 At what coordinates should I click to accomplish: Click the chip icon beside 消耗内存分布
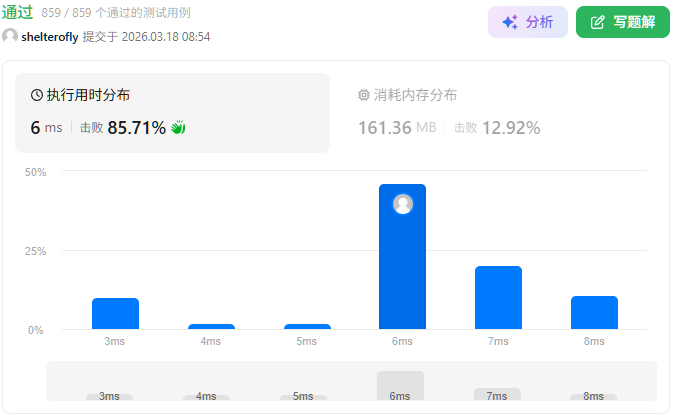[x=364, y=96]
